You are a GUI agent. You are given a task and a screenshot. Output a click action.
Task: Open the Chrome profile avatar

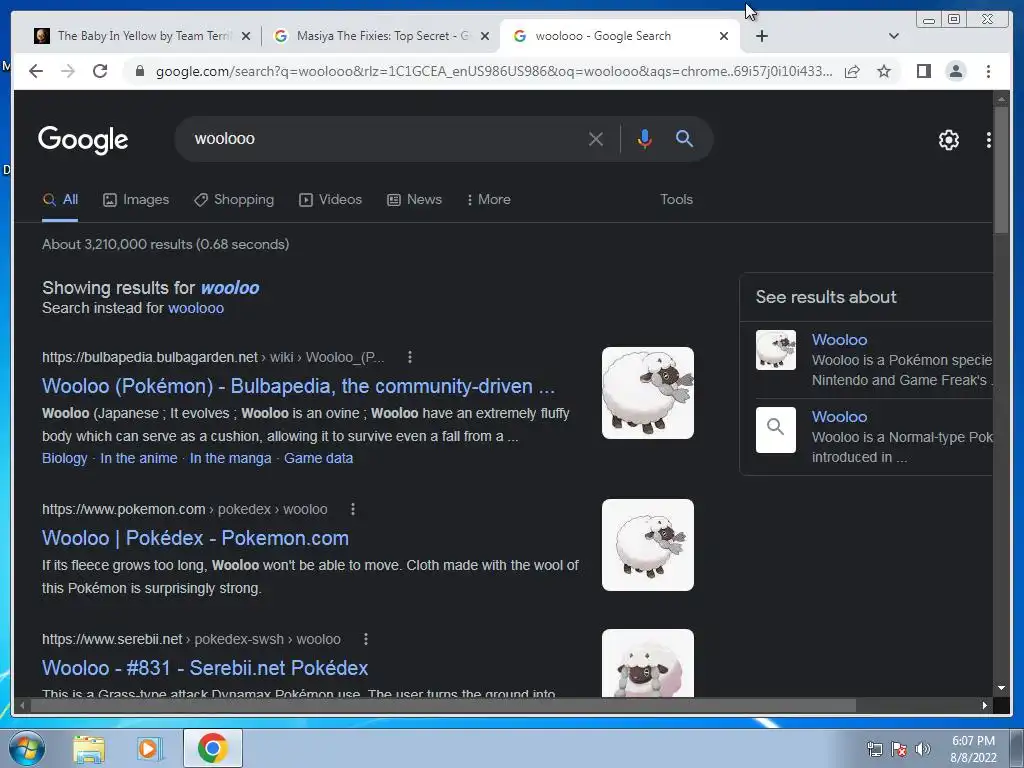click(x=955, y=71)
